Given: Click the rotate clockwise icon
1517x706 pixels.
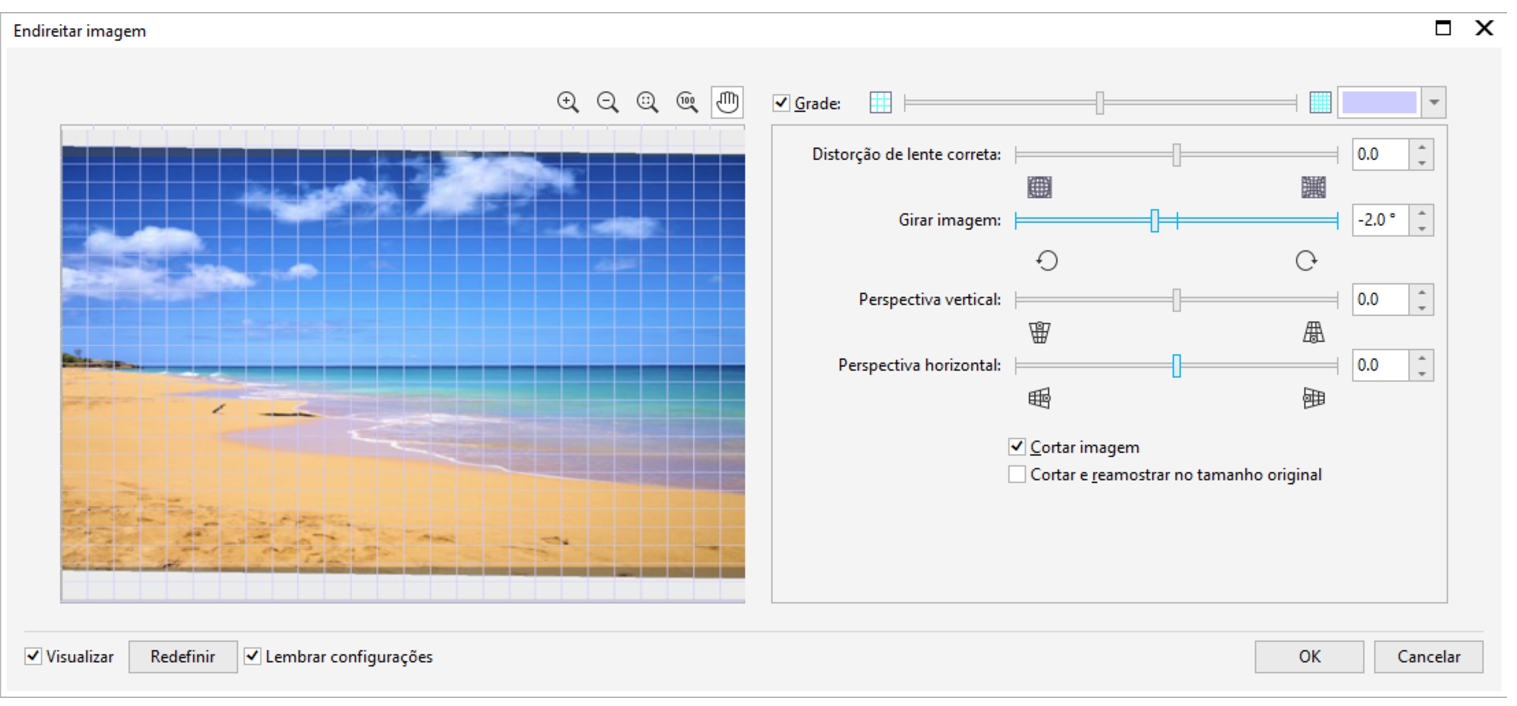Looking at the screenshot, I should coord(1306,260).
